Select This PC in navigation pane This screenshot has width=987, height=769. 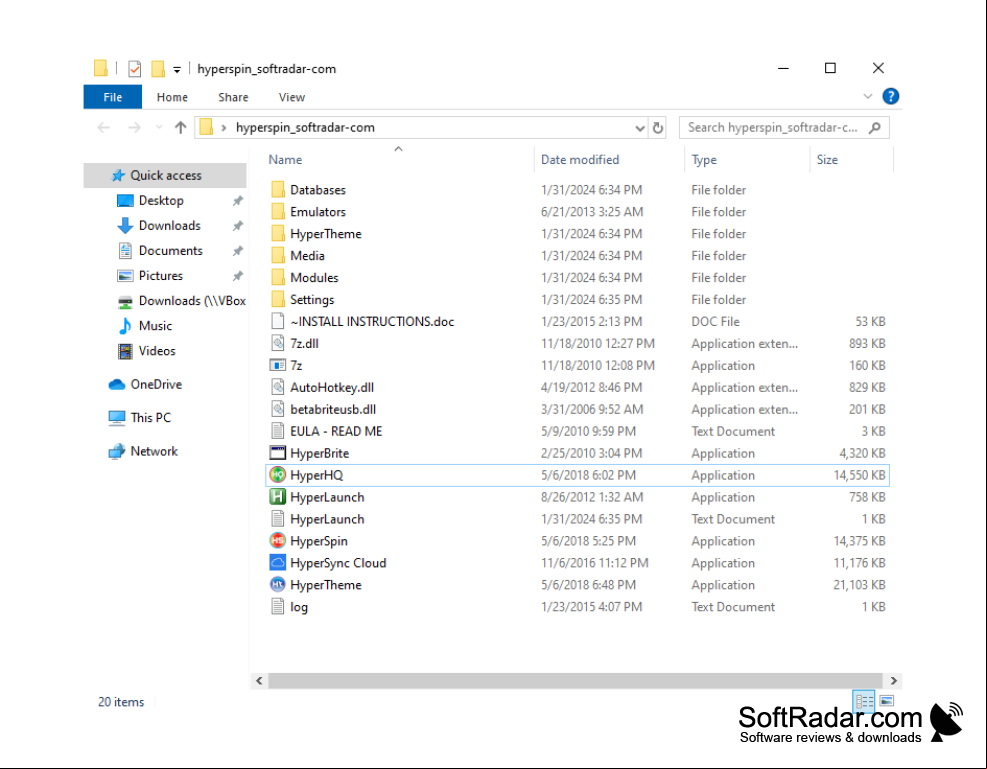pyautogui.click(x=140, y=418)
